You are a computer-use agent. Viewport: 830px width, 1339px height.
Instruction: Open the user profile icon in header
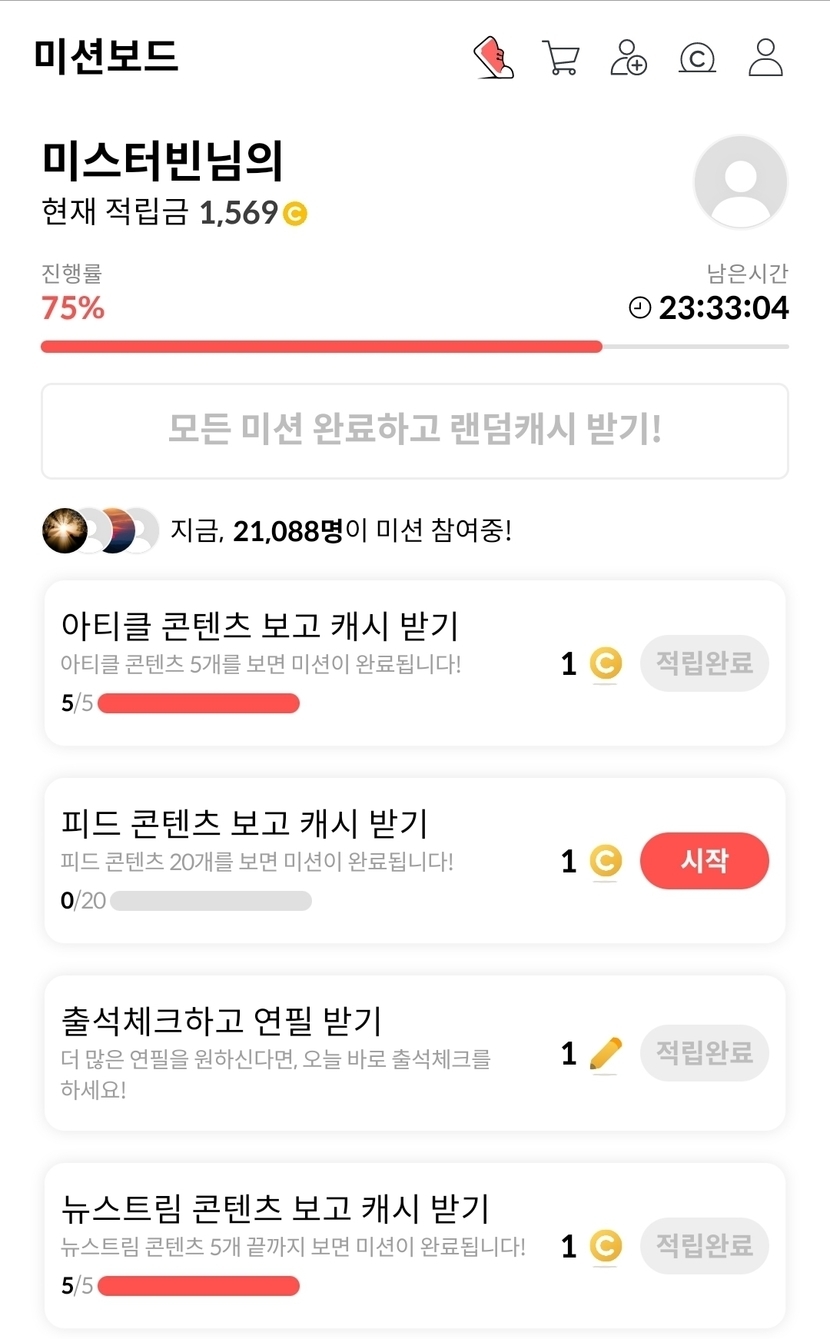[x=765, y=57]
